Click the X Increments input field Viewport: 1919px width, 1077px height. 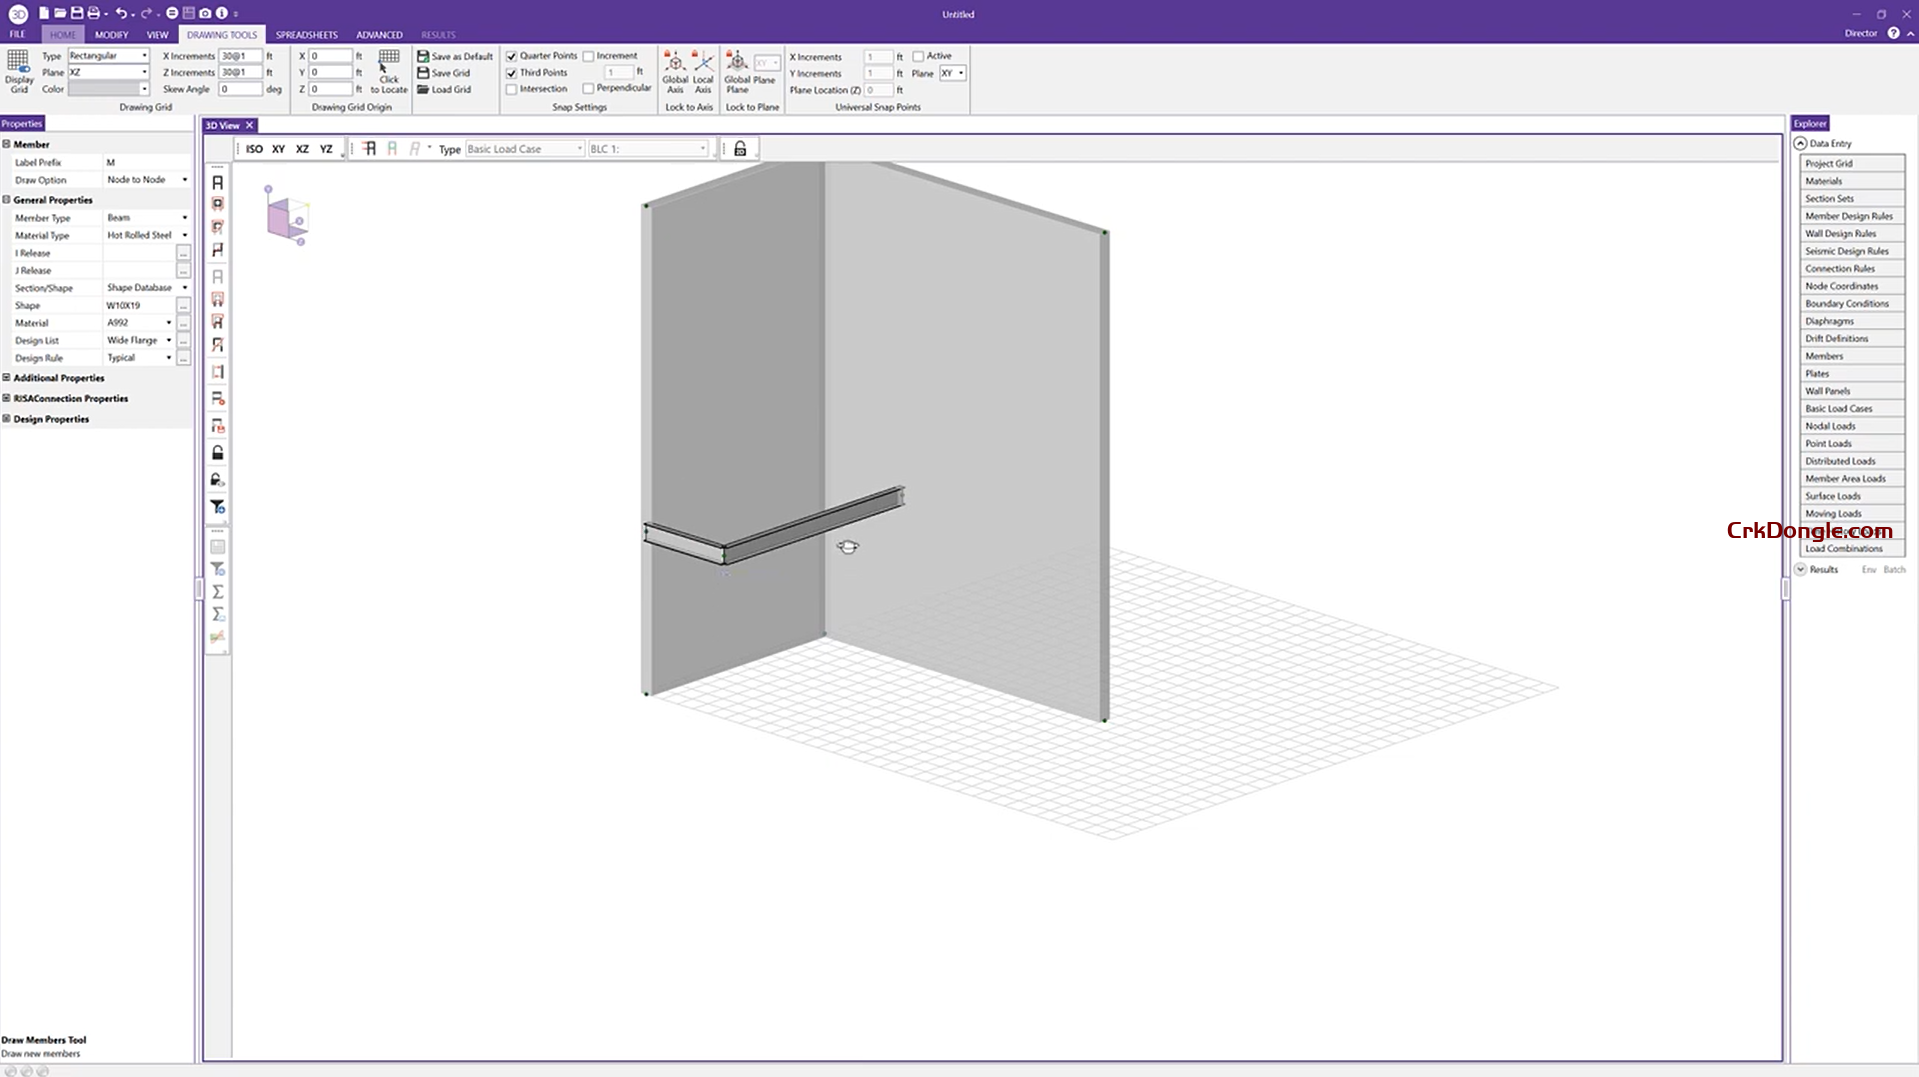point(240,57)
